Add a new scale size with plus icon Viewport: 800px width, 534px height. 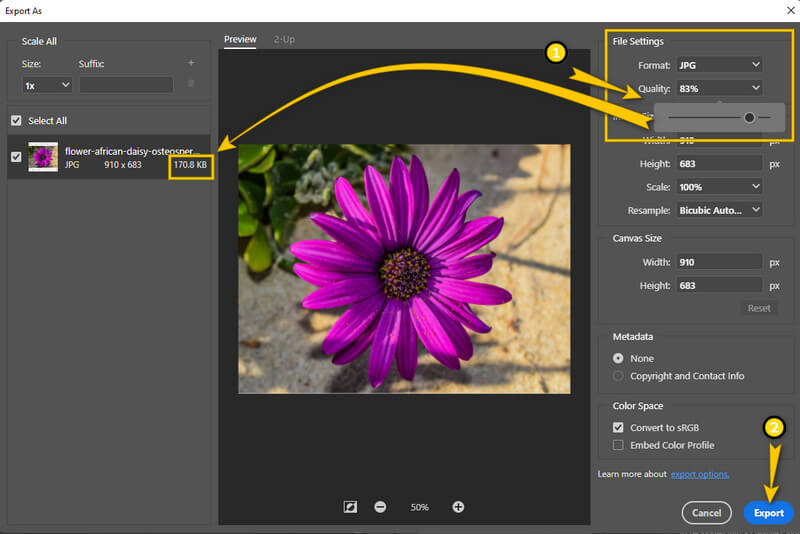point(191,64)
